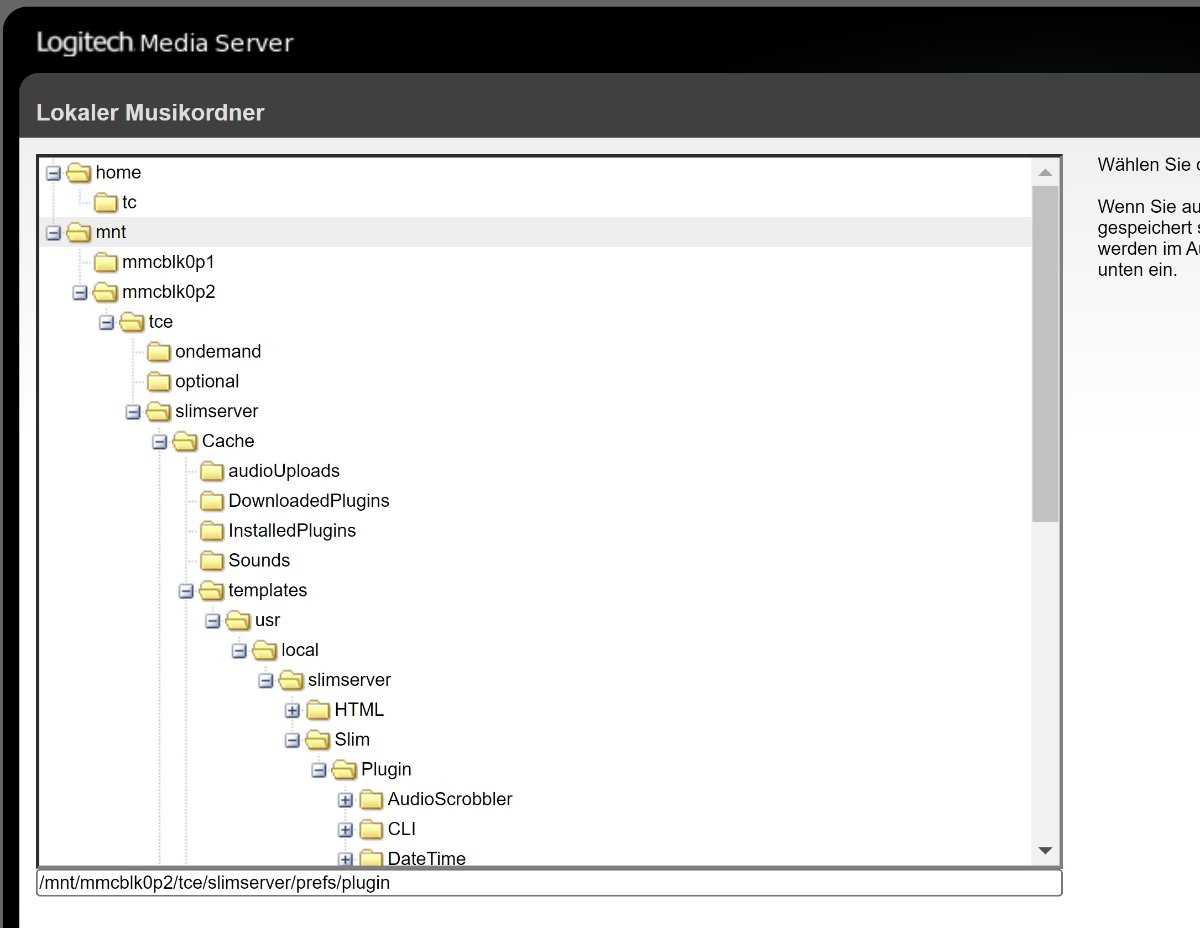
Task: Click the mmcblk0p1 folder icon
Action: point(105,263)
